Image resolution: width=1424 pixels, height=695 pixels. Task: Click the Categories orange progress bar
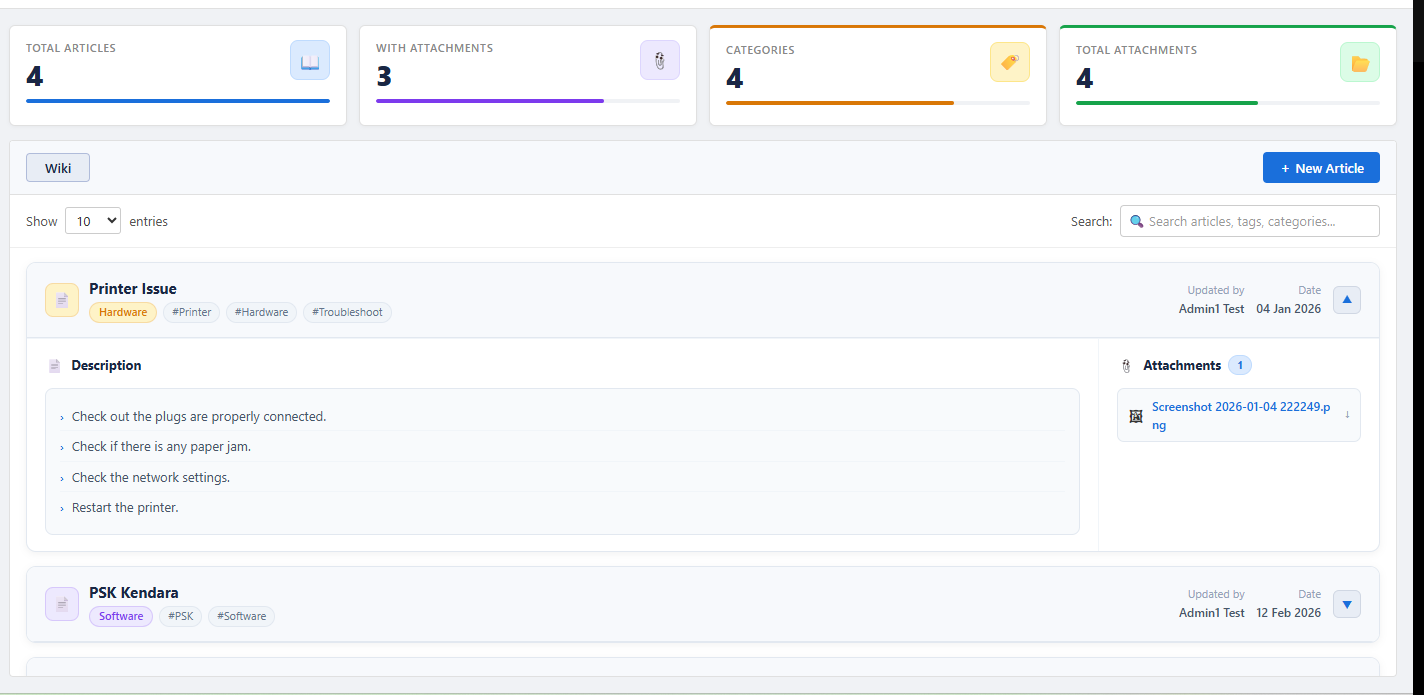(840, 103)
